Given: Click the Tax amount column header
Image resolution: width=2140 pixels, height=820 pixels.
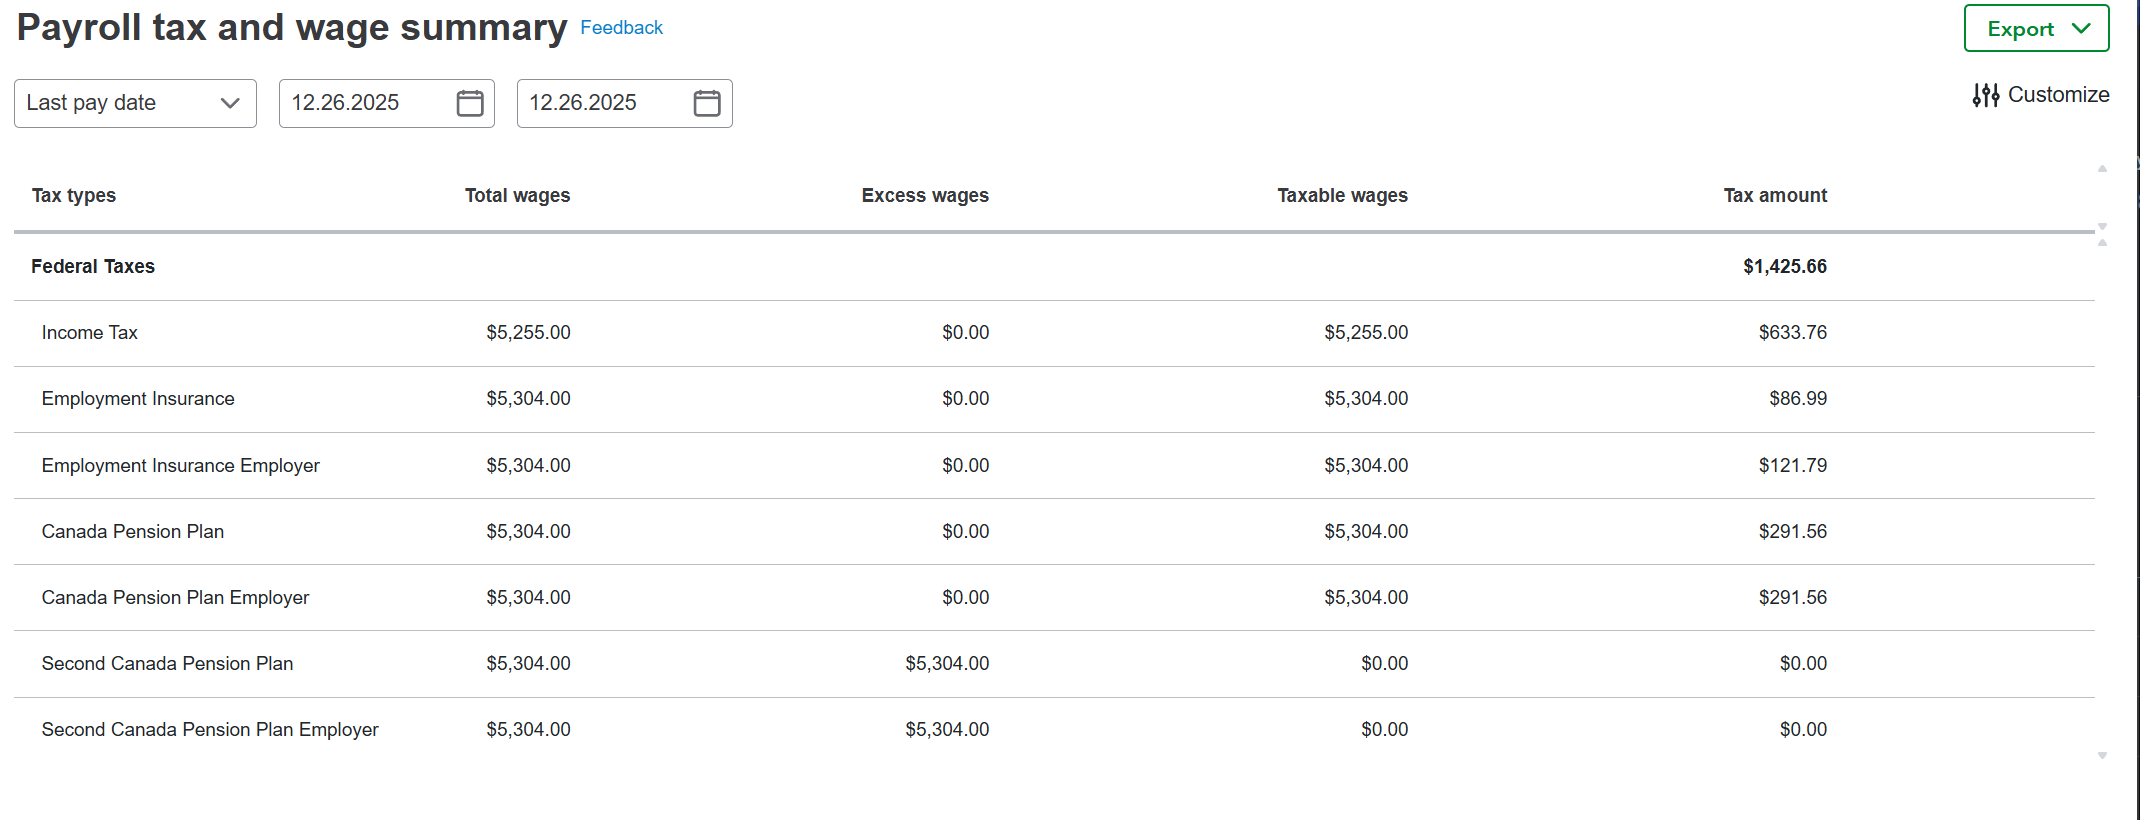Looking at the screenshot, I should click(1775, 195).
